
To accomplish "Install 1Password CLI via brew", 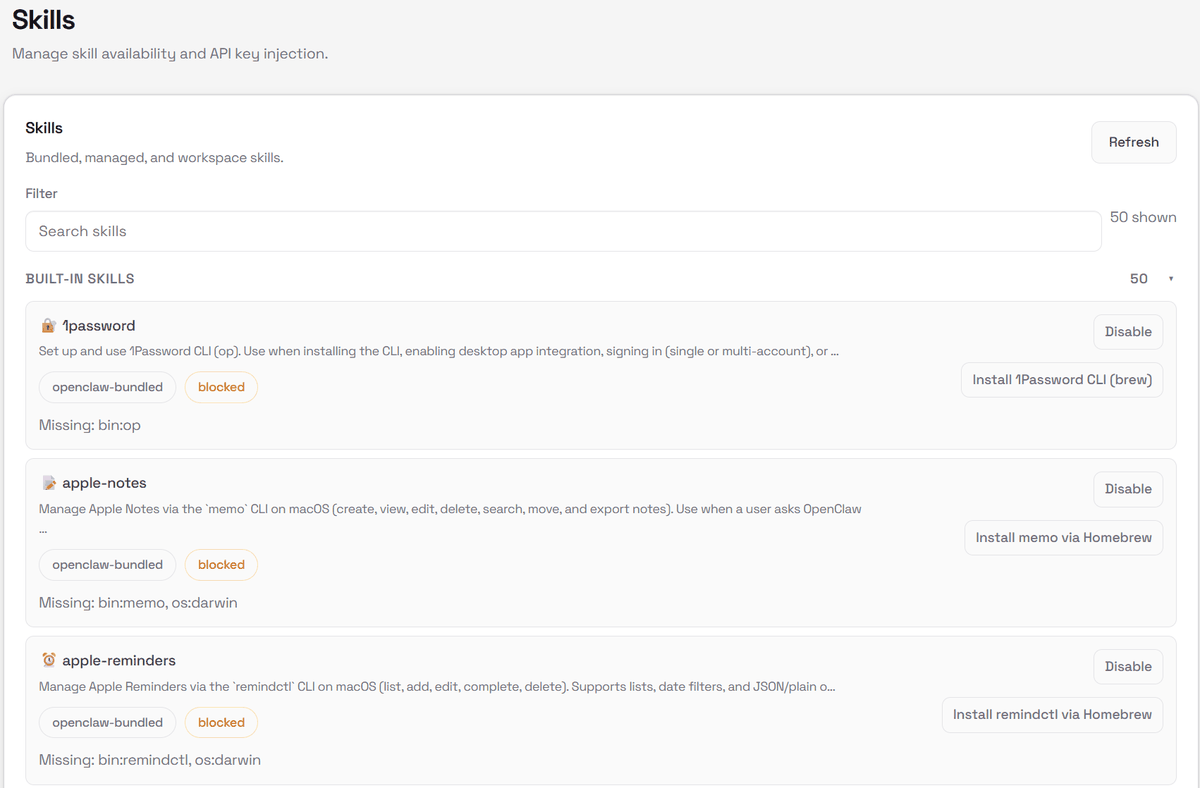I will [1061, 380].
